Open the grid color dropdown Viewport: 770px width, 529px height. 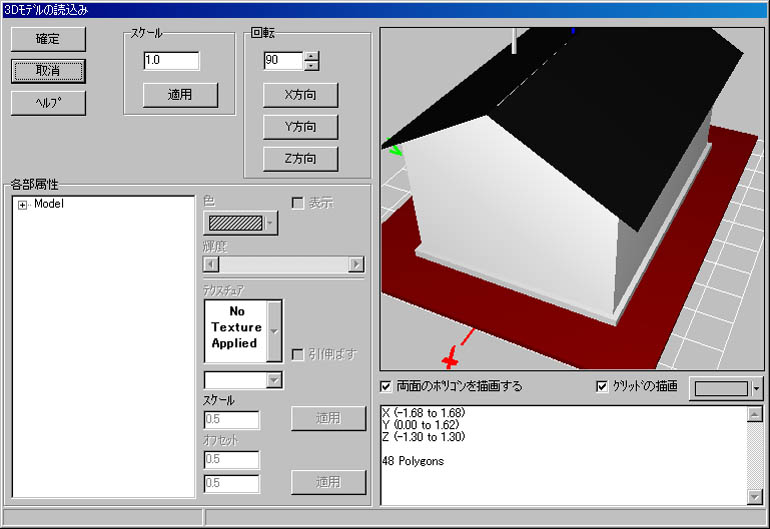point(756,389)
